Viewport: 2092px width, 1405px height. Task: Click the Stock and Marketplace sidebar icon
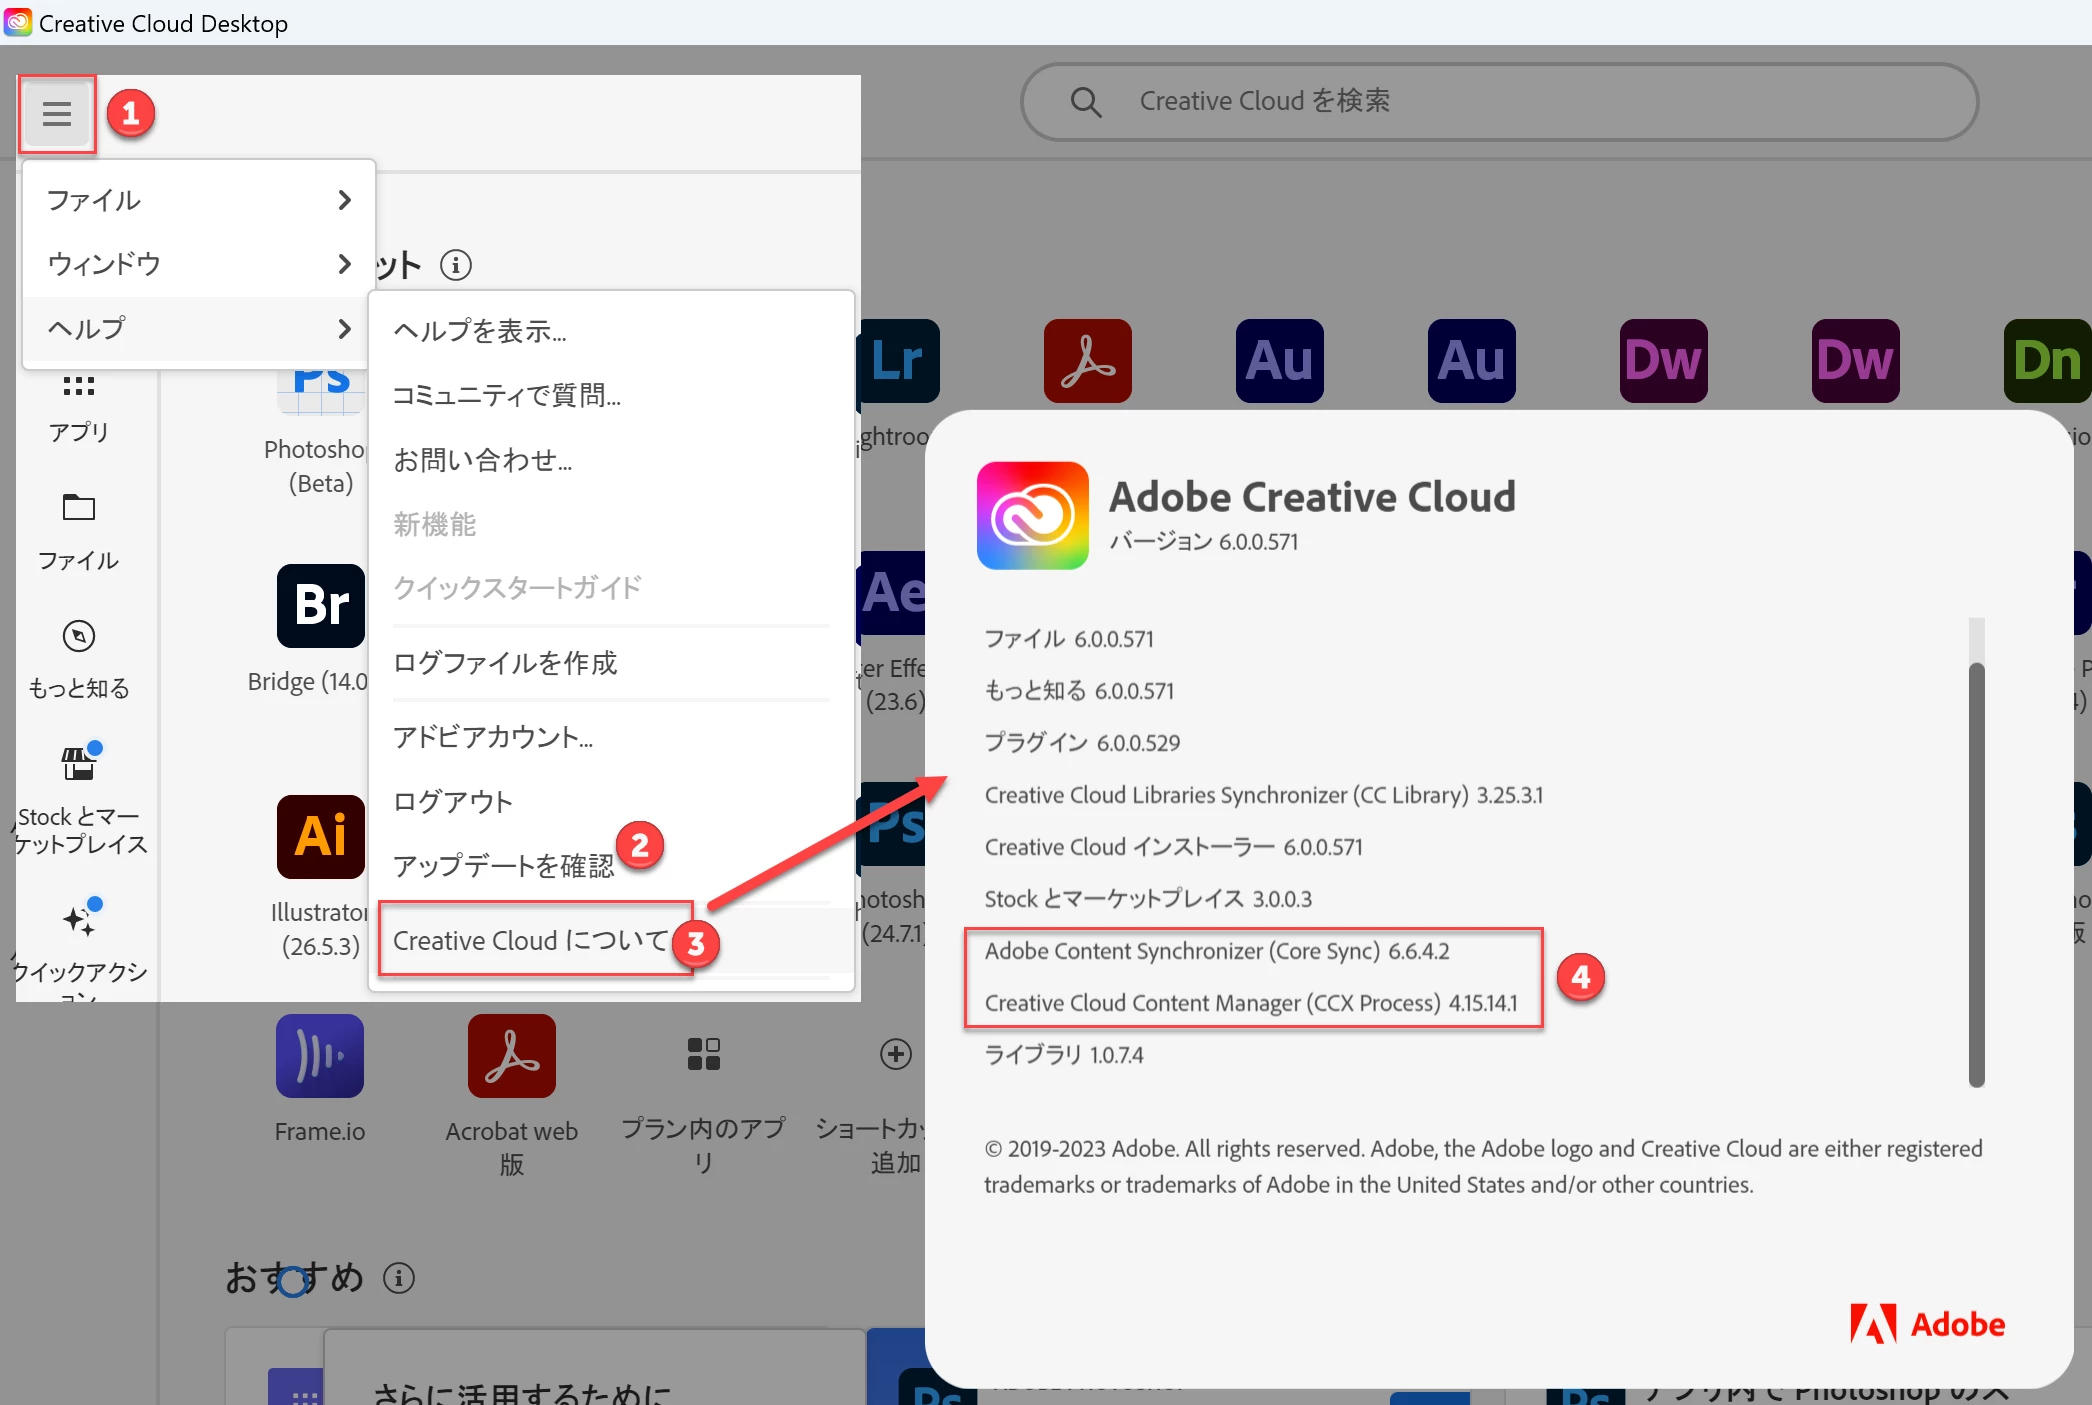[79, 765]
